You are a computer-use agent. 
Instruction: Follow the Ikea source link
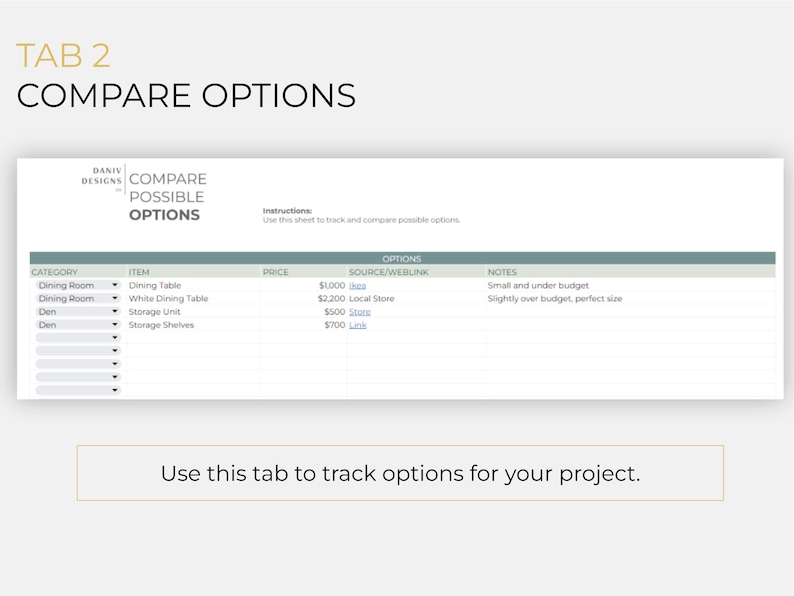[357, 286]
